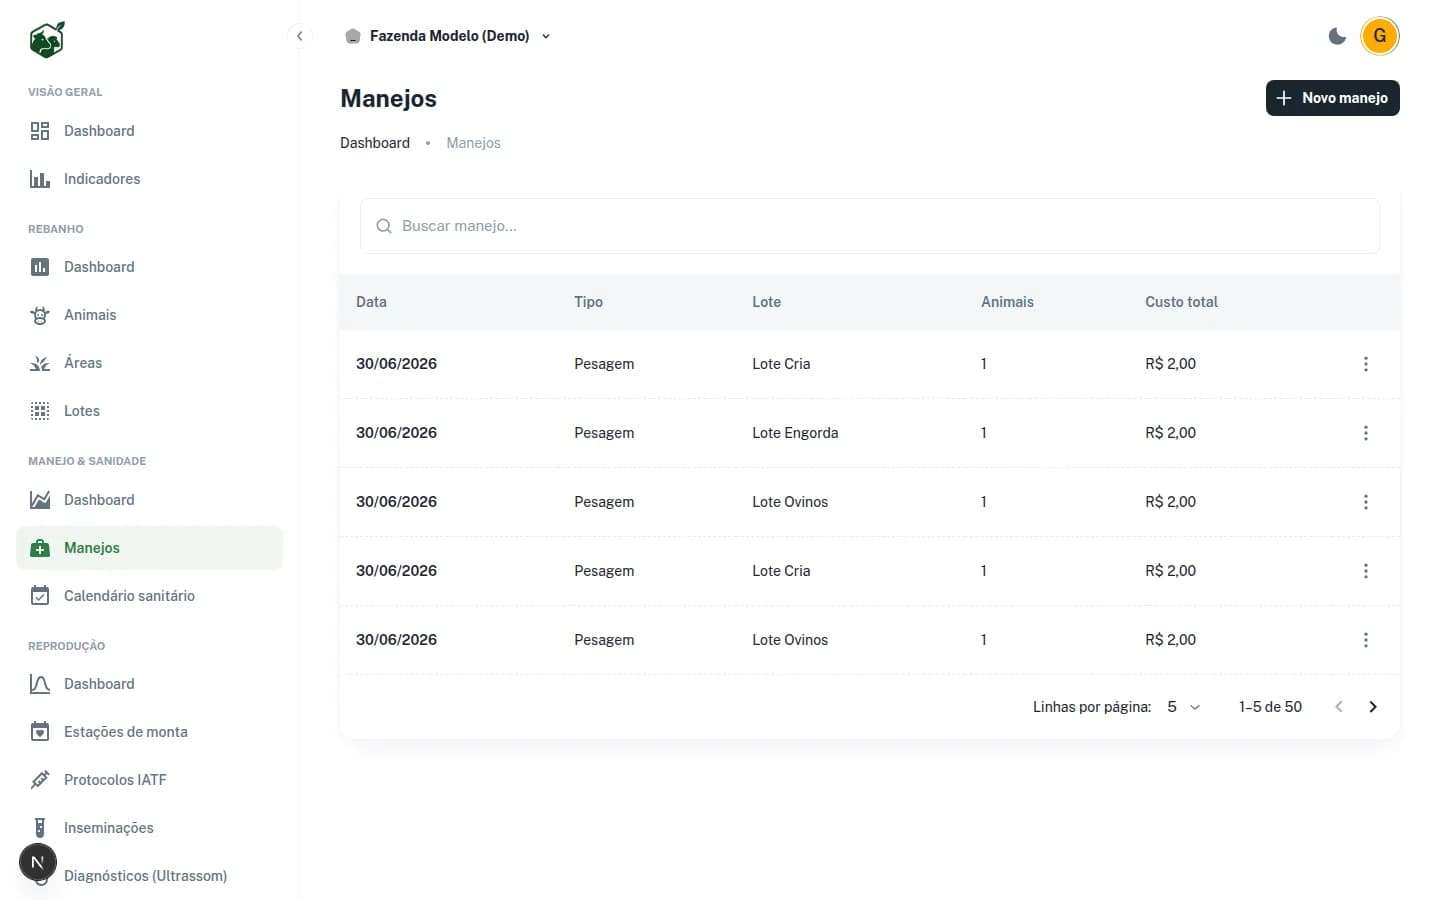Go to the next page of results

1373,707
